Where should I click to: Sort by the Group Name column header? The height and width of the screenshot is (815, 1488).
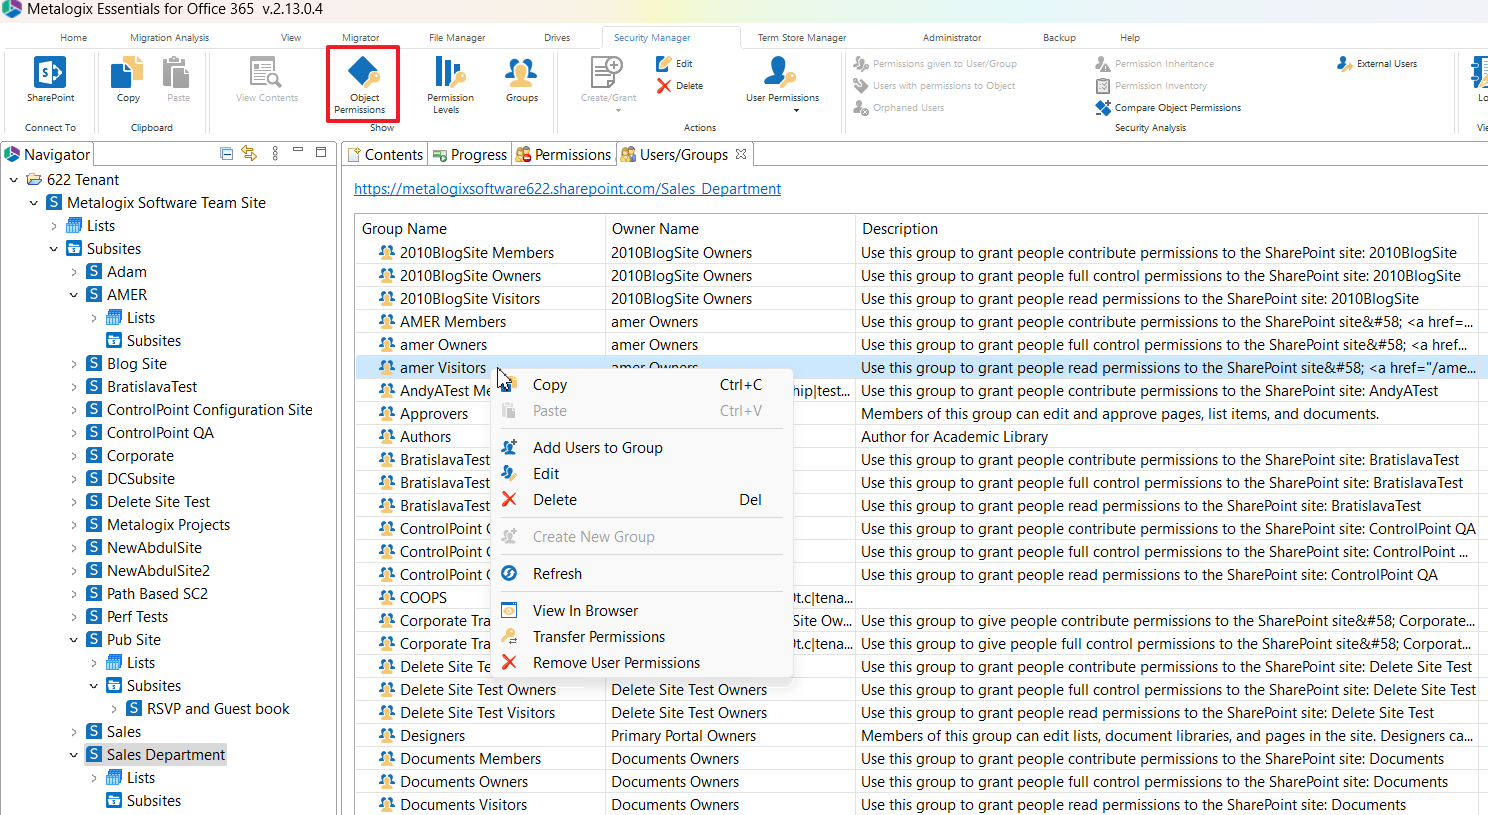404,229
